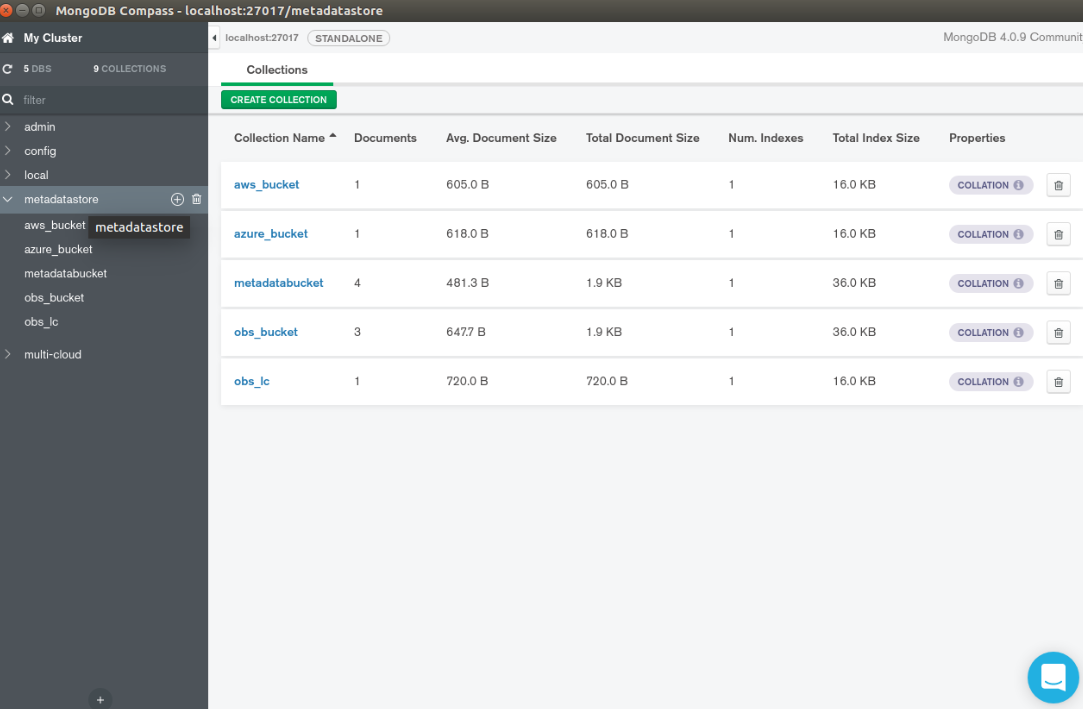
Task: Click the localhost:27017 host label
Action: click(262, 38)
